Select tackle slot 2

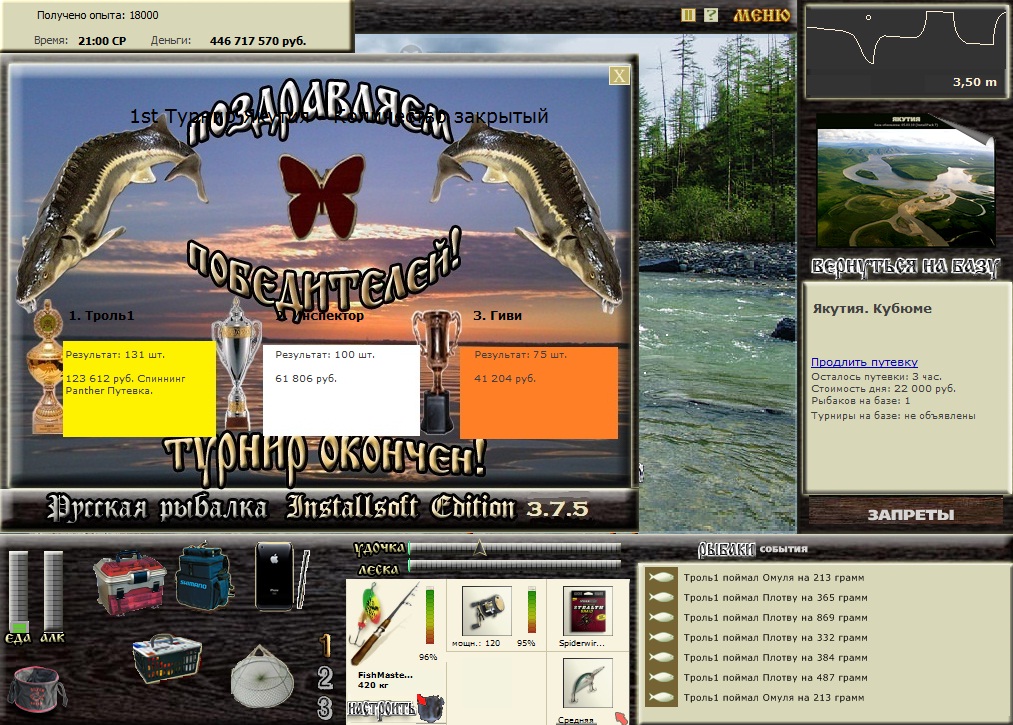[x=325, y=677]
